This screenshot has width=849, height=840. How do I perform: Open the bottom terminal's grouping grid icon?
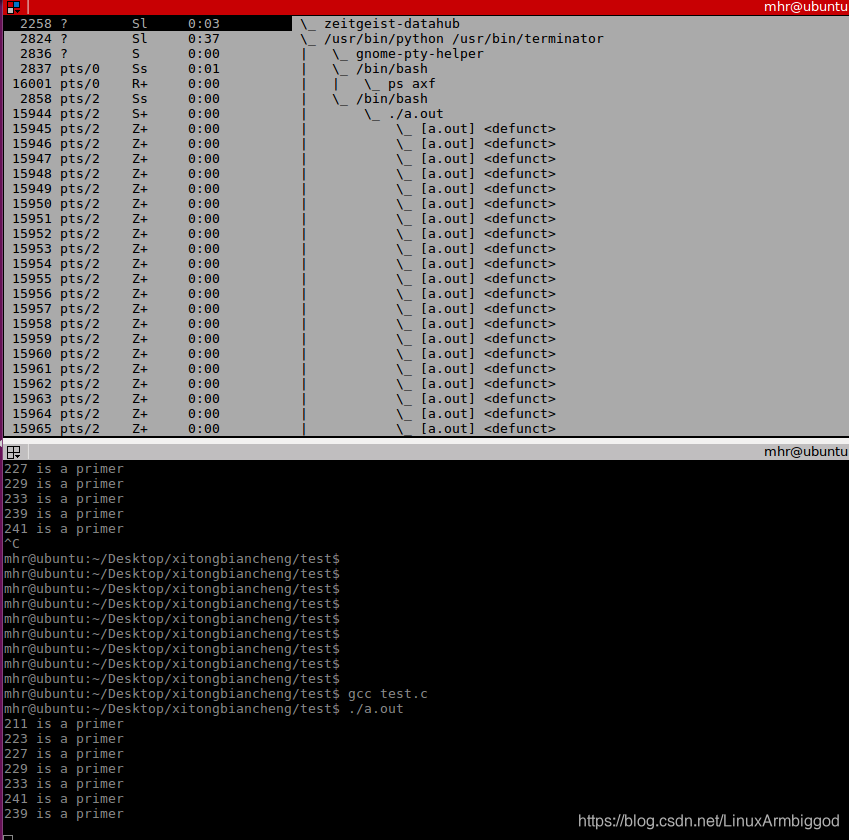tap(13, 452)
